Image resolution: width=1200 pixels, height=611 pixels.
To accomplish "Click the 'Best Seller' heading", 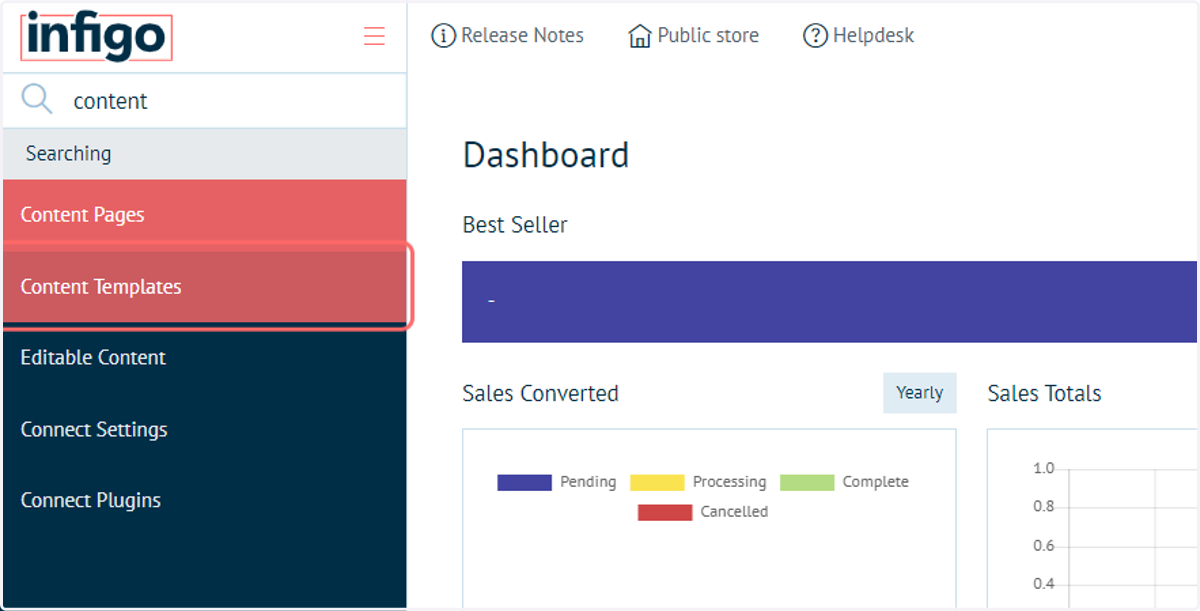I will click(x=515, y=225).
